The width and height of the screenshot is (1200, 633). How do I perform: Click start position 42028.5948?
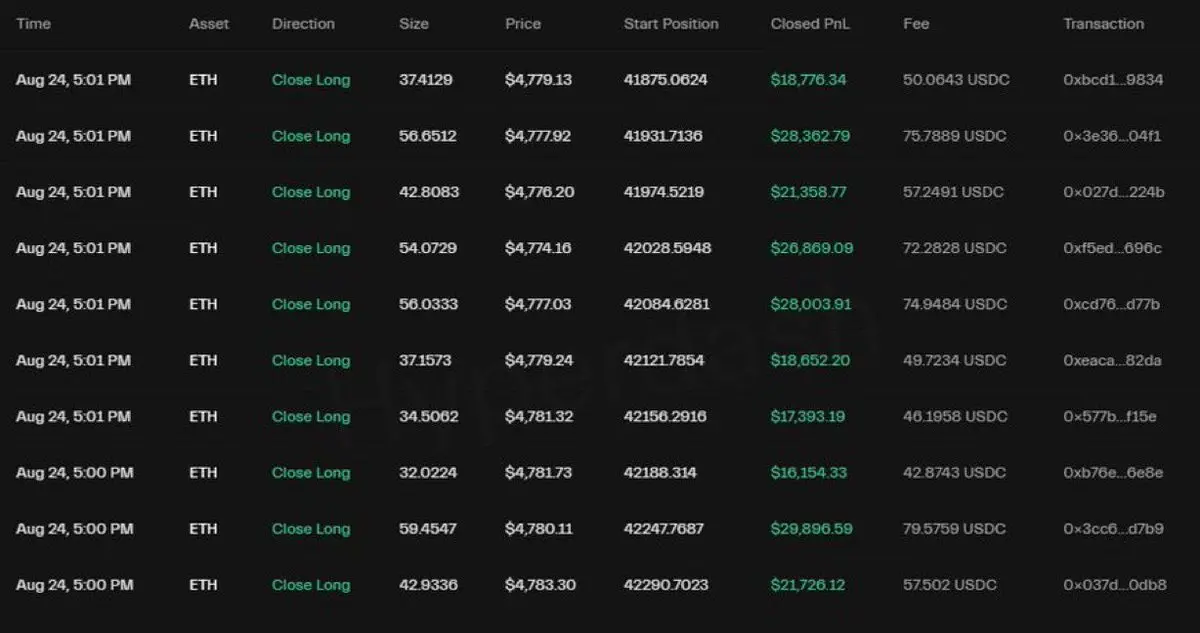point(668,248)
